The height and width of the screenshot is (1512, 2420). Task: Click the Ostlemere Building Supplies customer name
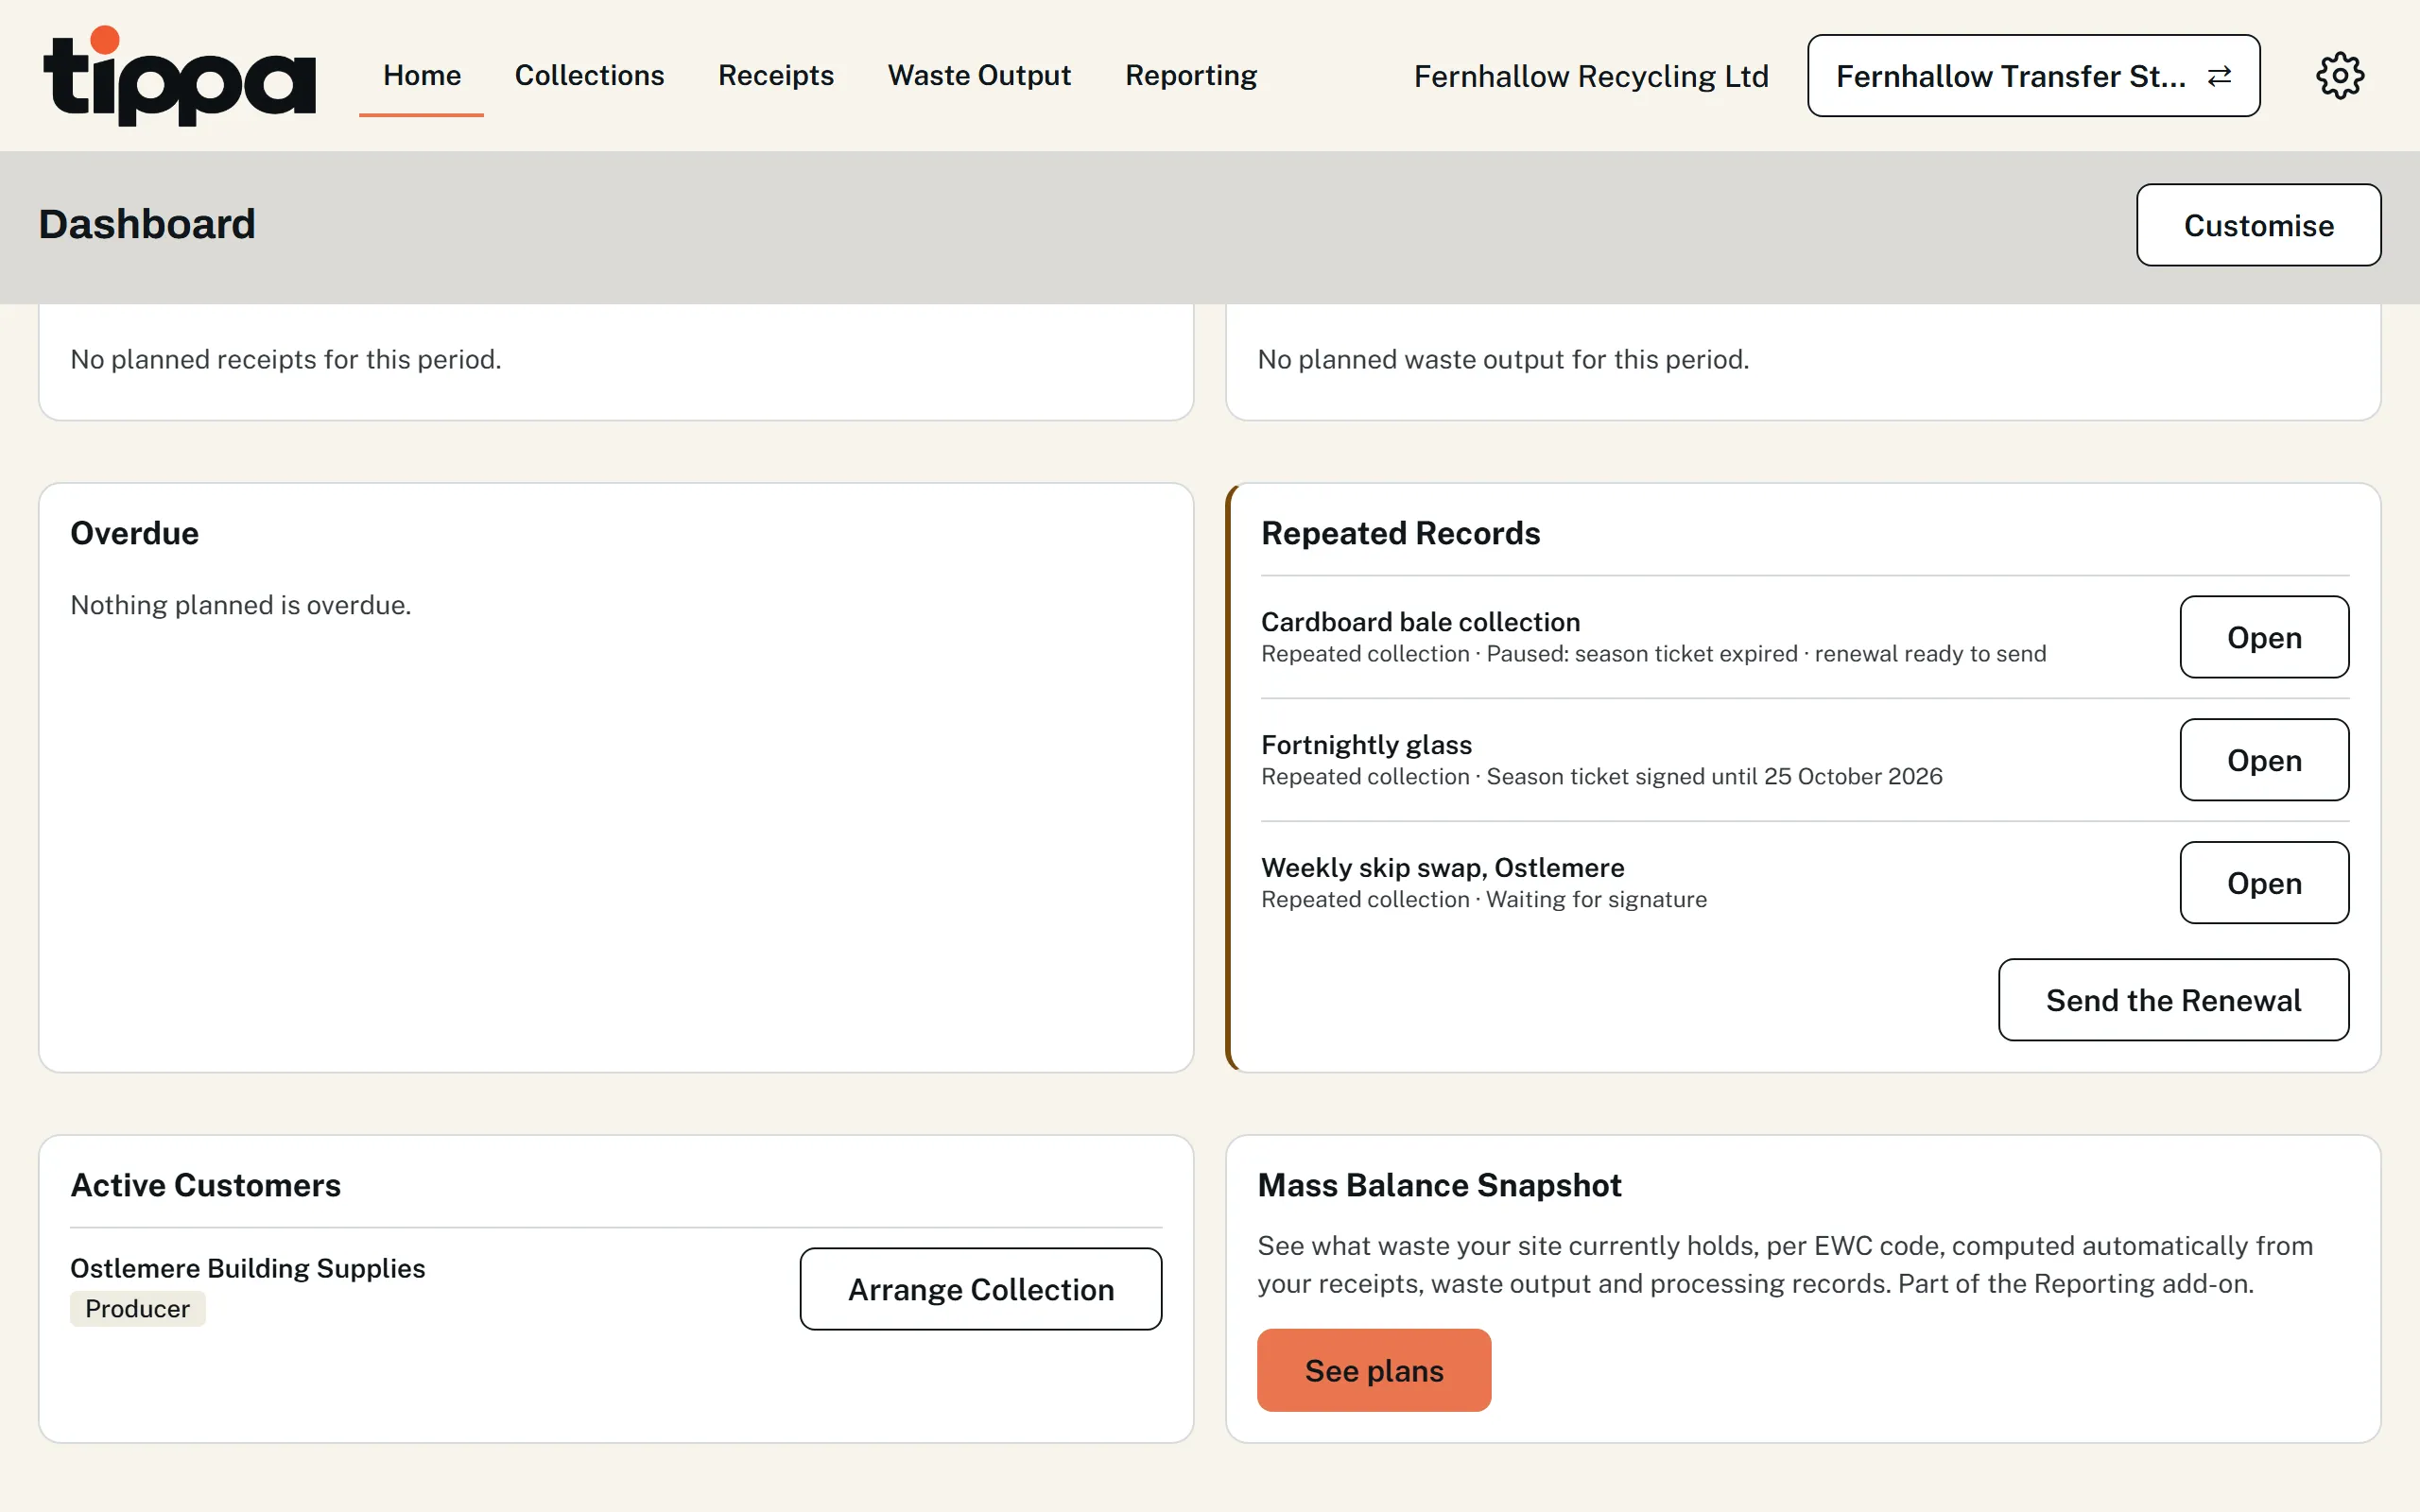[248, 1268]
